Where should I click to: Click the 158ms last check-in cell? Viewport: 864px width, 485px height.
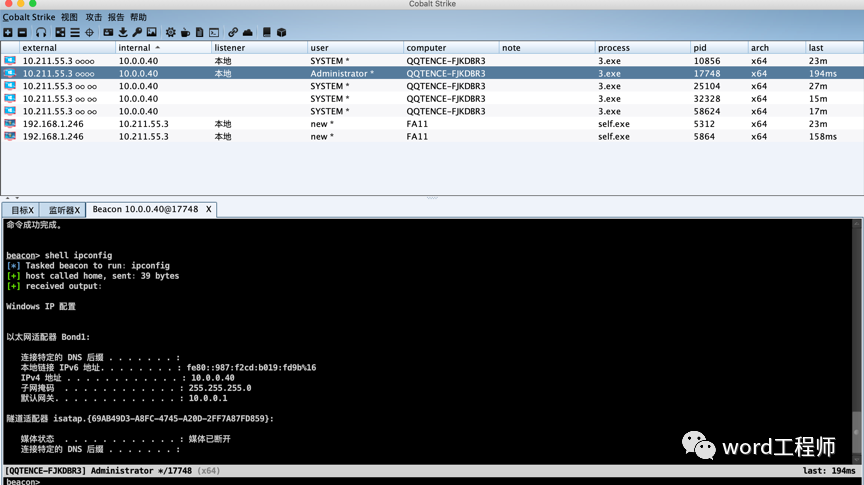click(x=823, y=137)
